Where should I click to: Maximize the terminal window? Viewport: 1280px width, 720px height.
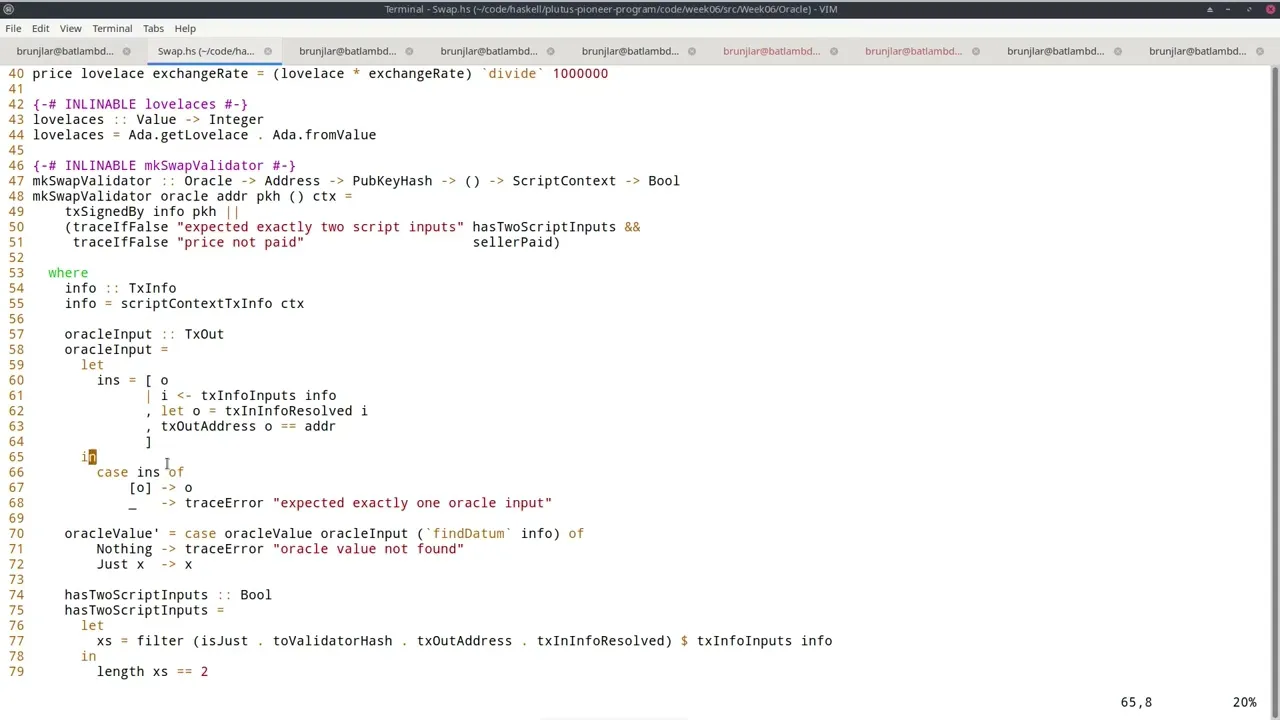point(1250,9)
